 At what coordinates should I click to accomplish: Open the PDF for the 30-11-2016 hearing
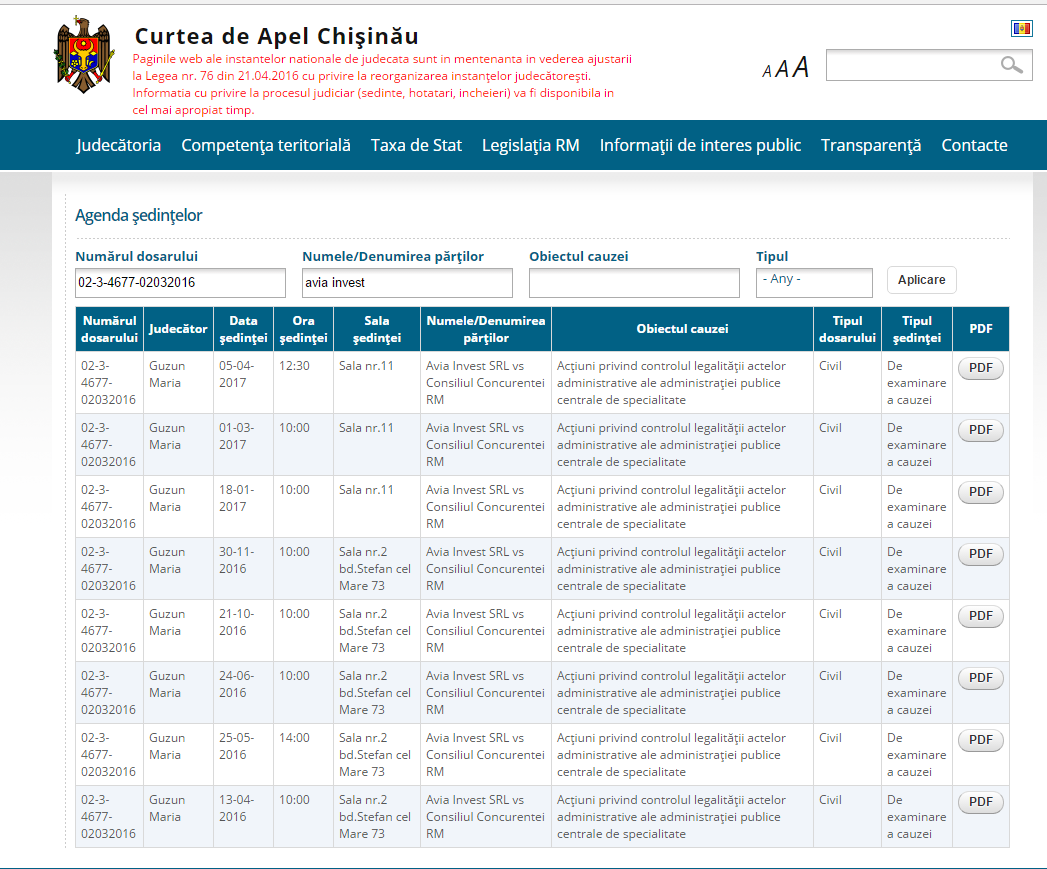point(979,553)
